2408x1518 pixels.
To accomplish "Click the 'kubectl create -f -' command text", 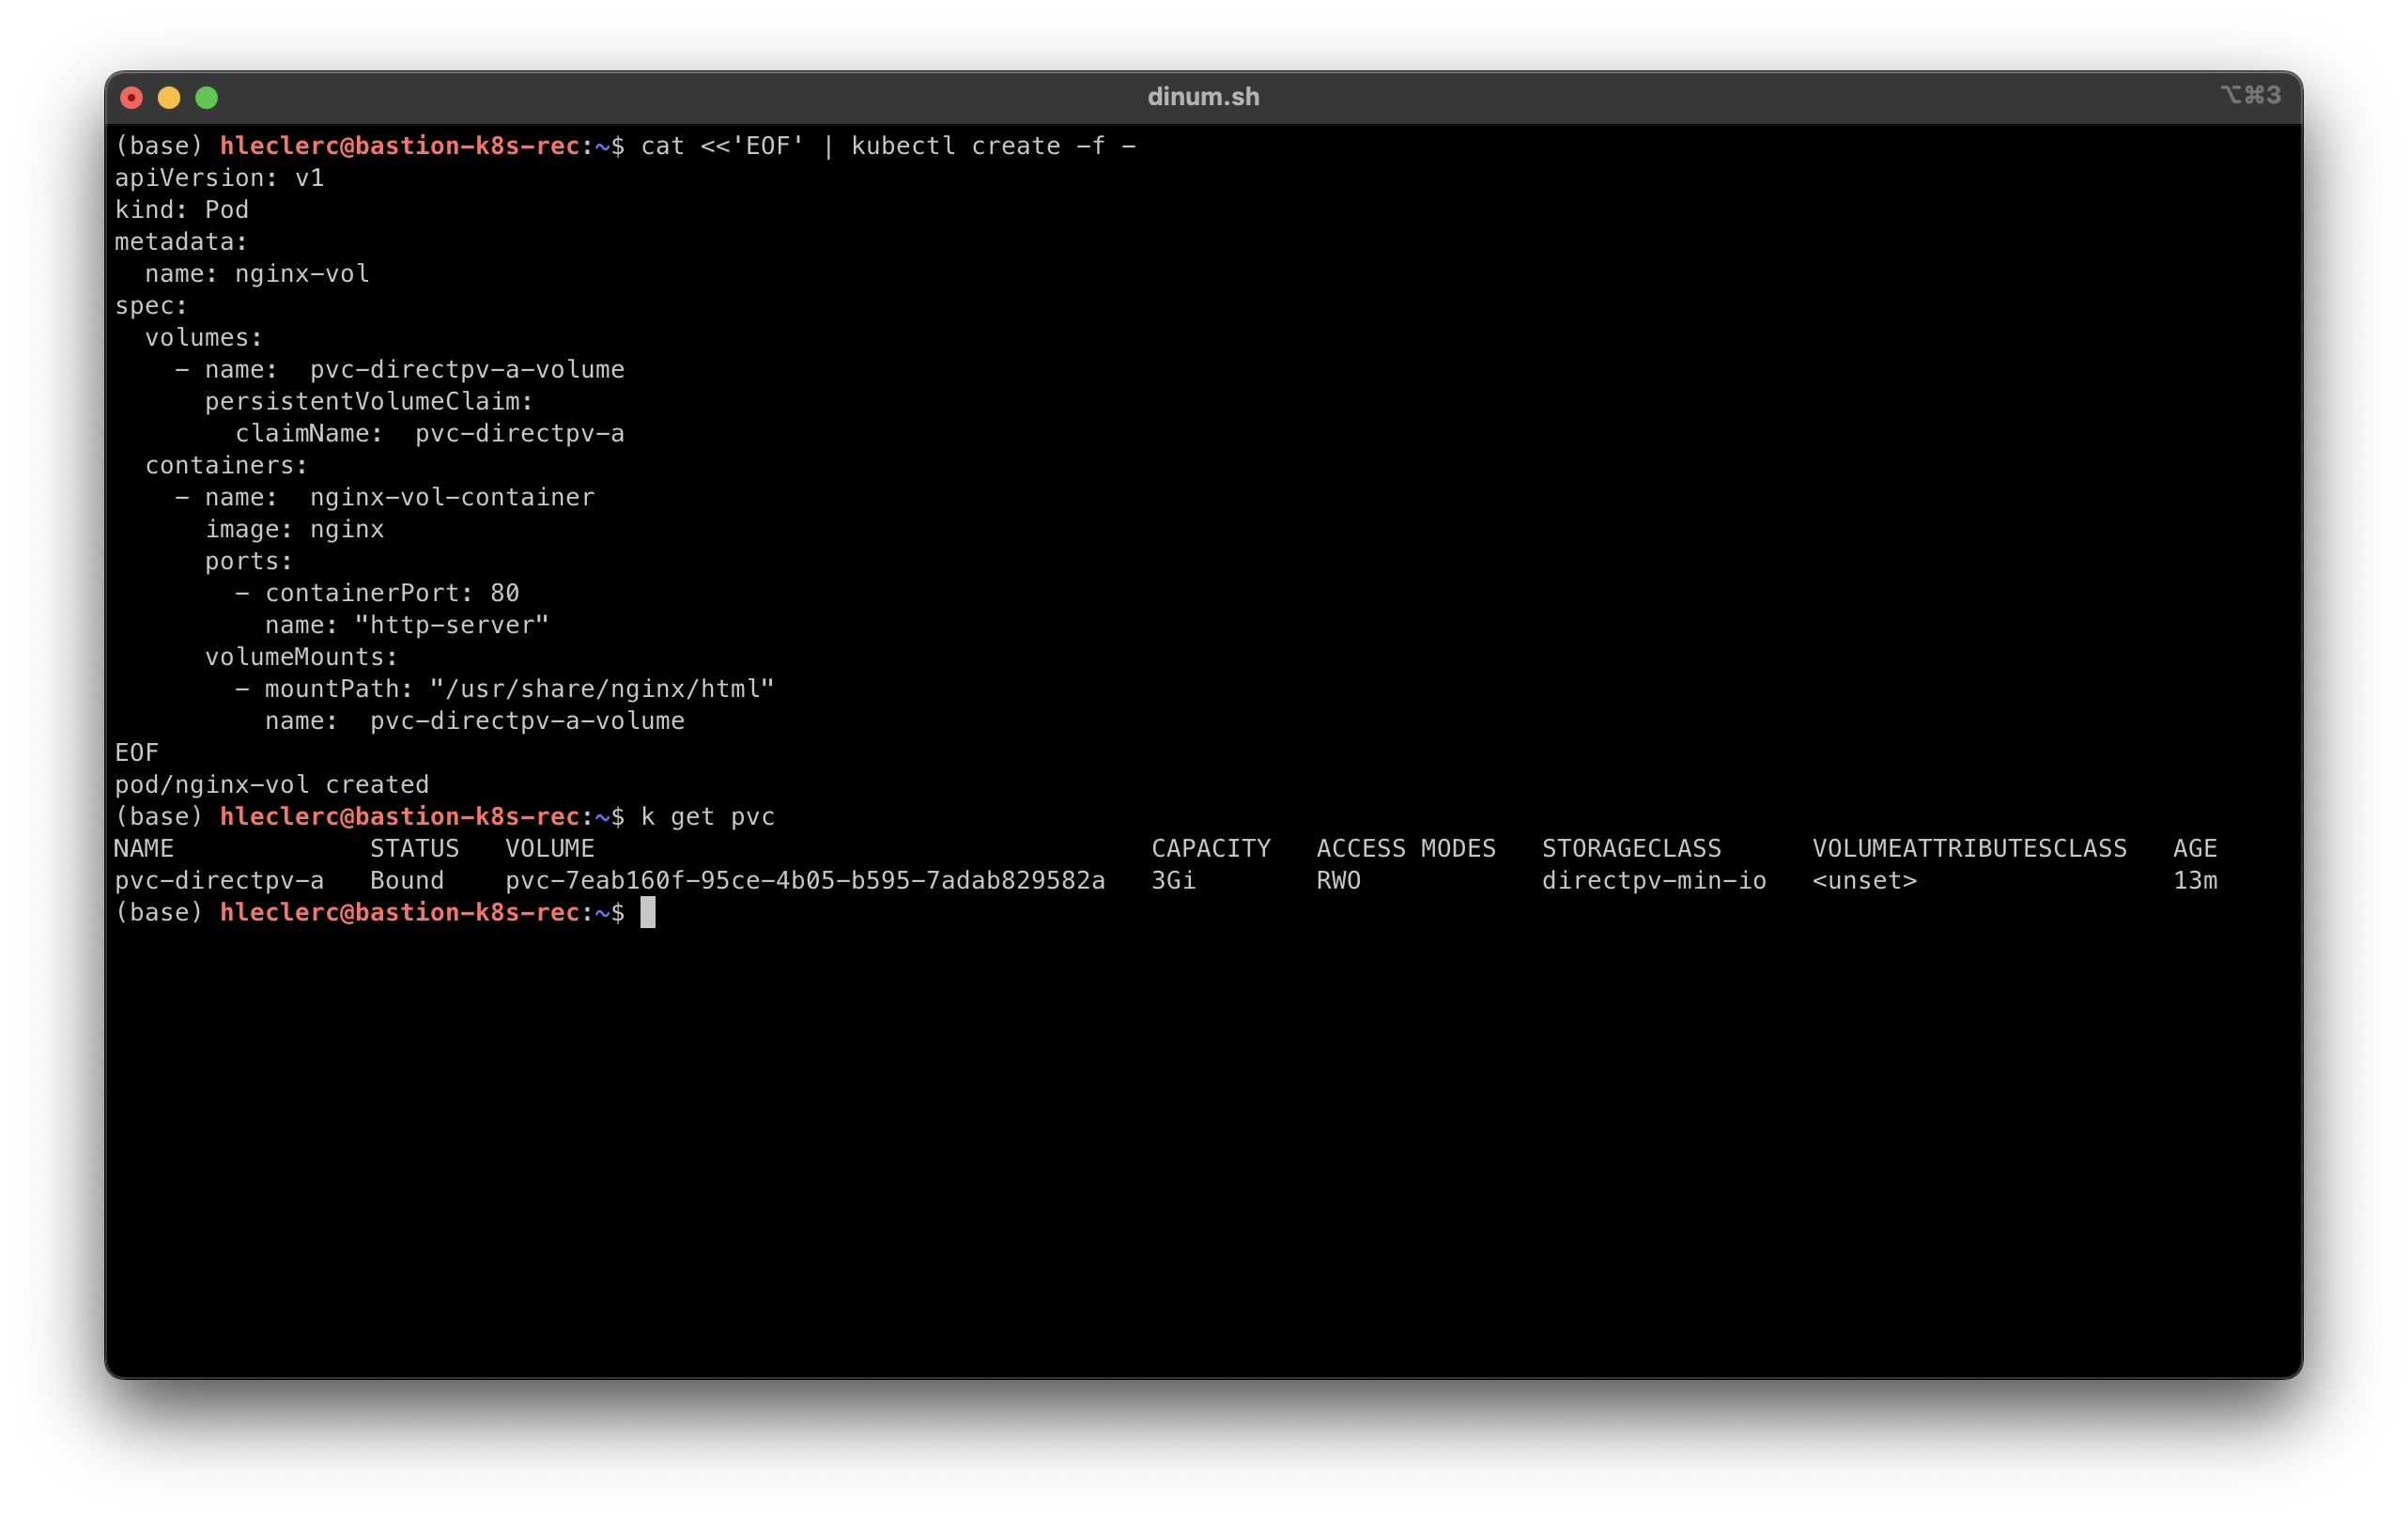I will [993, 146].
